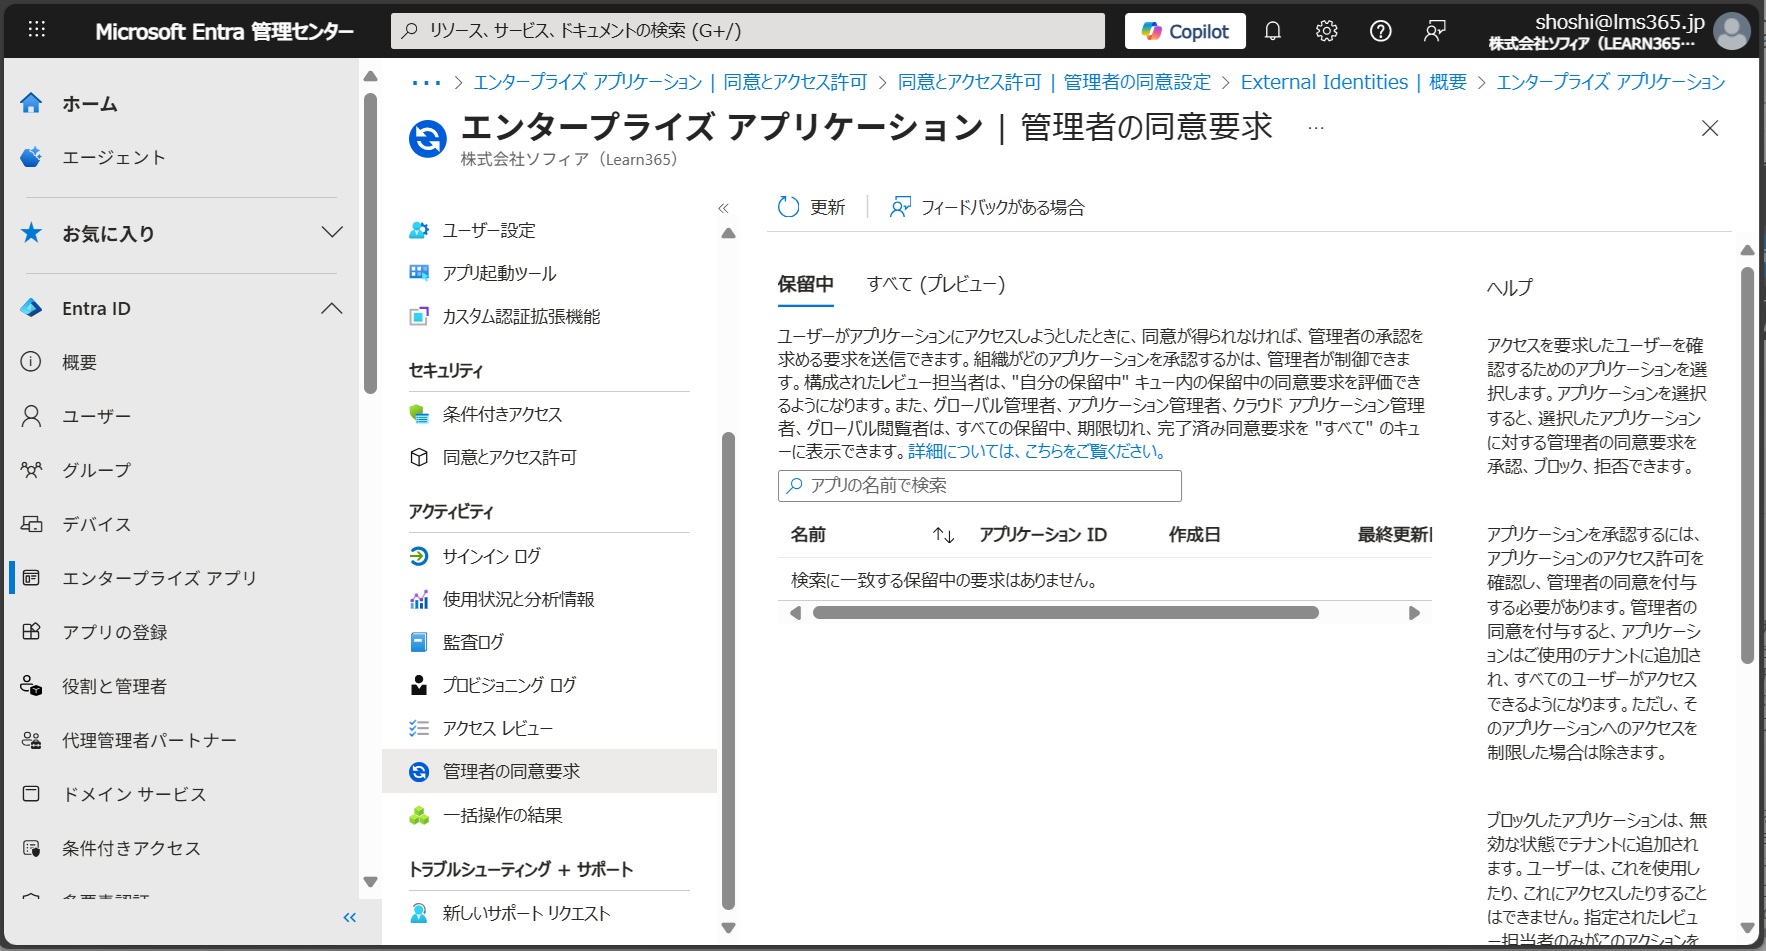Switch to the 保留中 tab
1766x951 pixels.
pos(806,284)
